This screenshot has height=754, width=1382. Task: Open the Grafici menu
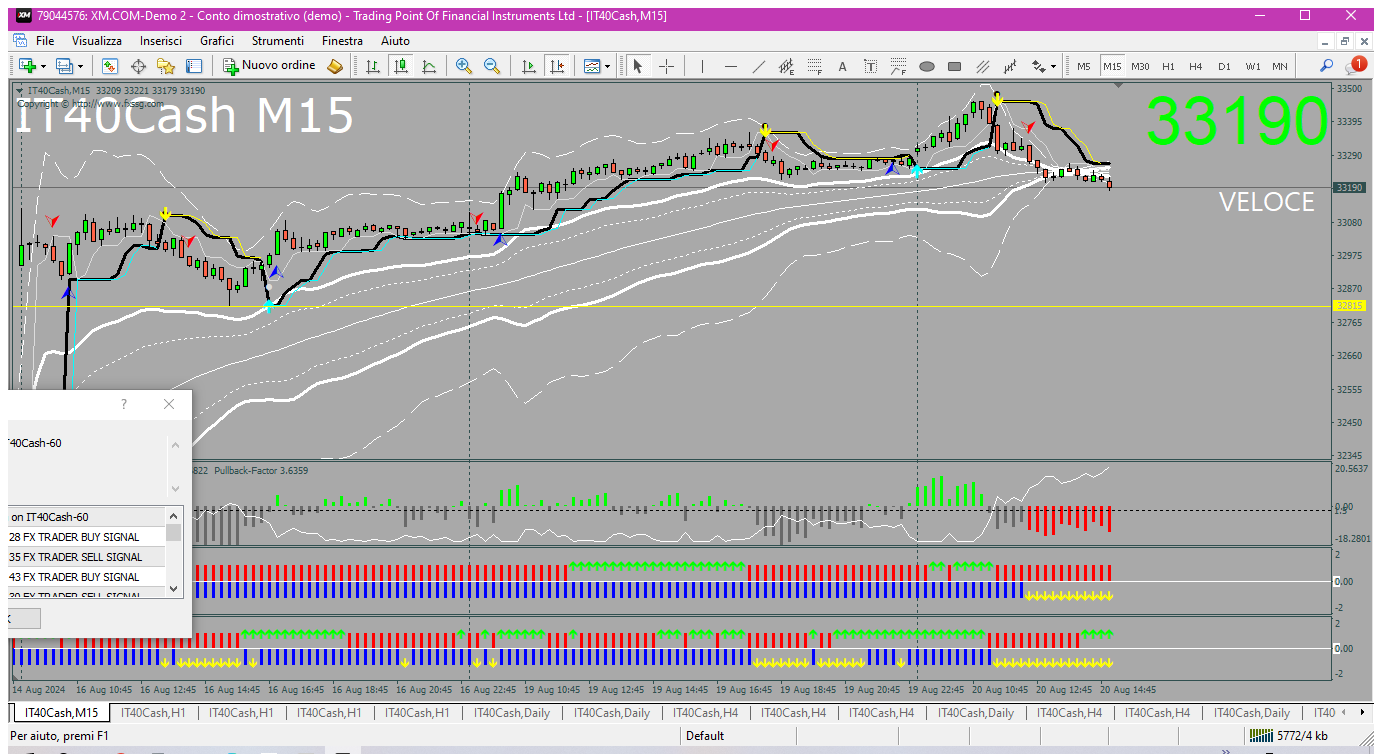click(x=217, y=41)
